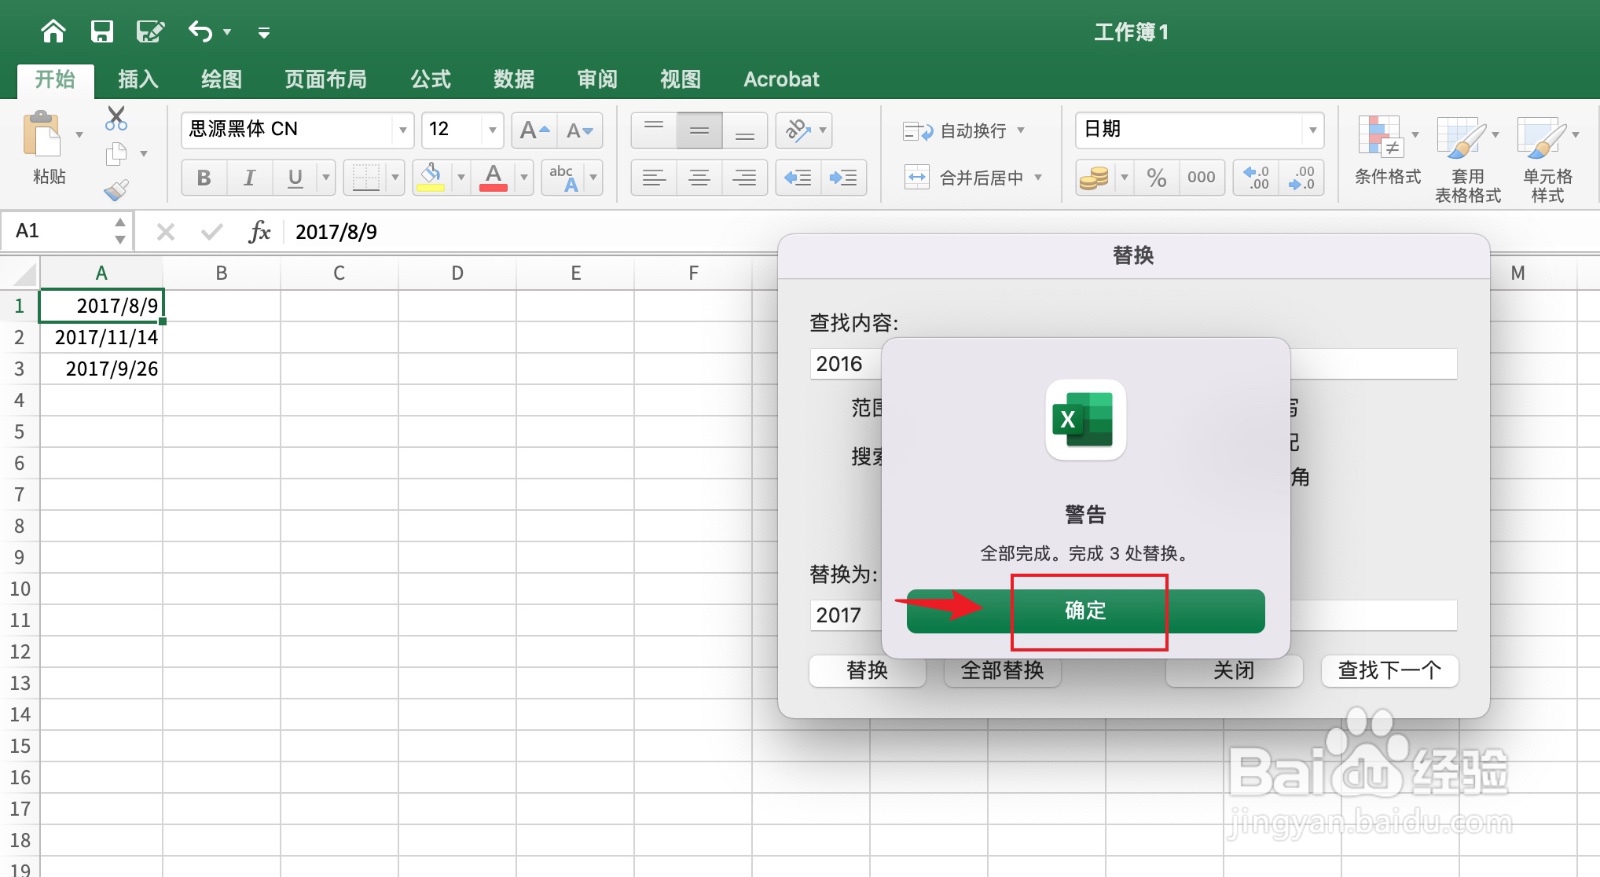Click the Home icon in title bar
Viewport: 1600px width, 877px height.
[53, 32]
